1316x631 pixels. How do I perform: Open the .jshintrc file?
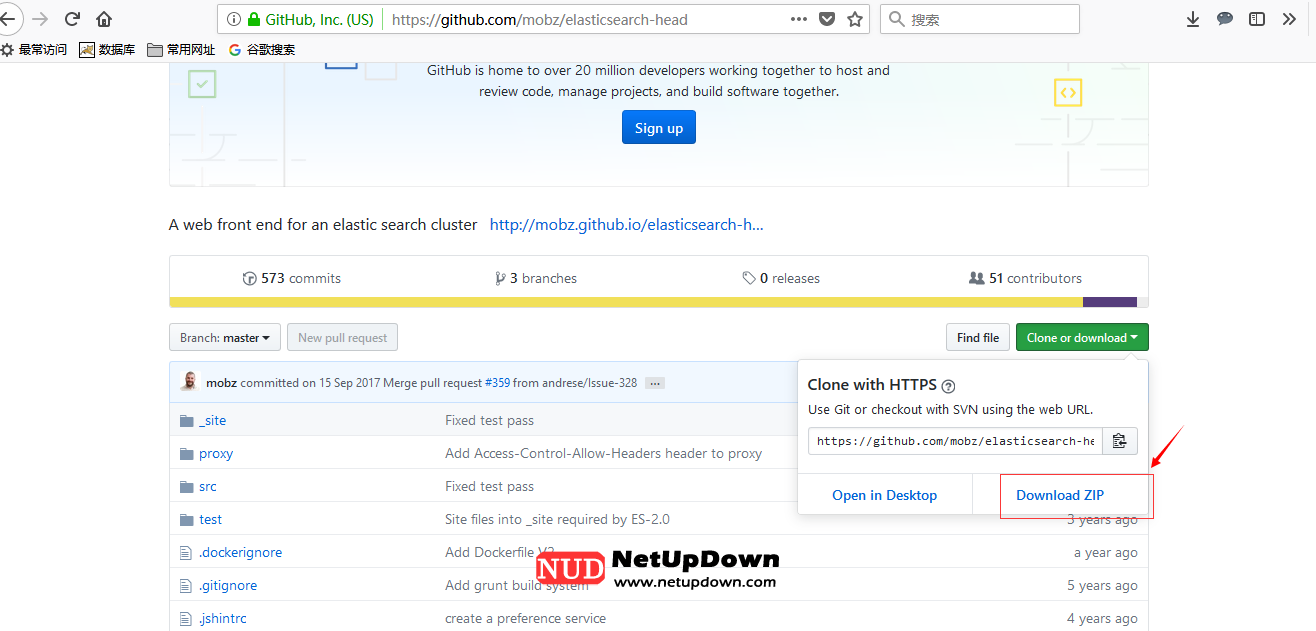tap(222, 619)
